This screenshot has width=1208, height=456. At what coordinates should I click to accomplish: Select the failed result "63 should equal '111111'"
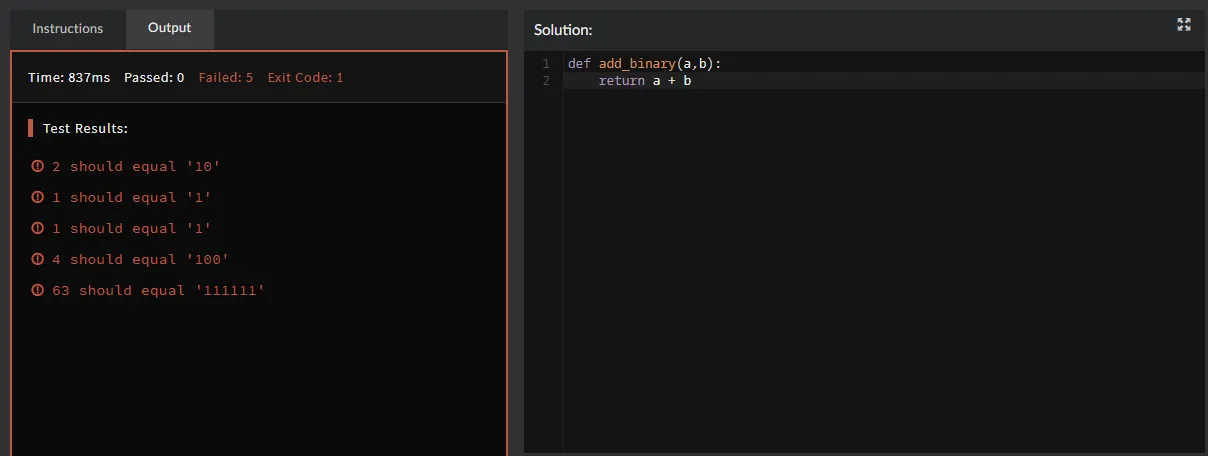point(158,291)
